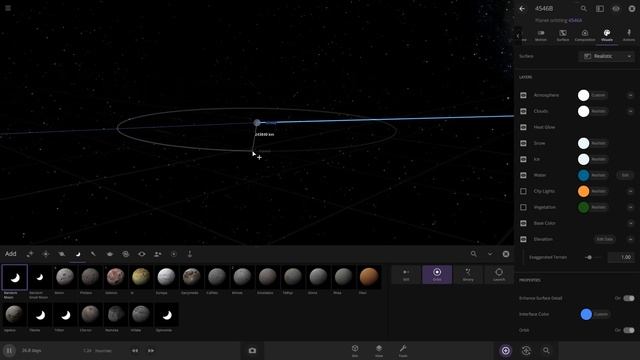Enable the Vegetation layer checkbox

[523, 207]
